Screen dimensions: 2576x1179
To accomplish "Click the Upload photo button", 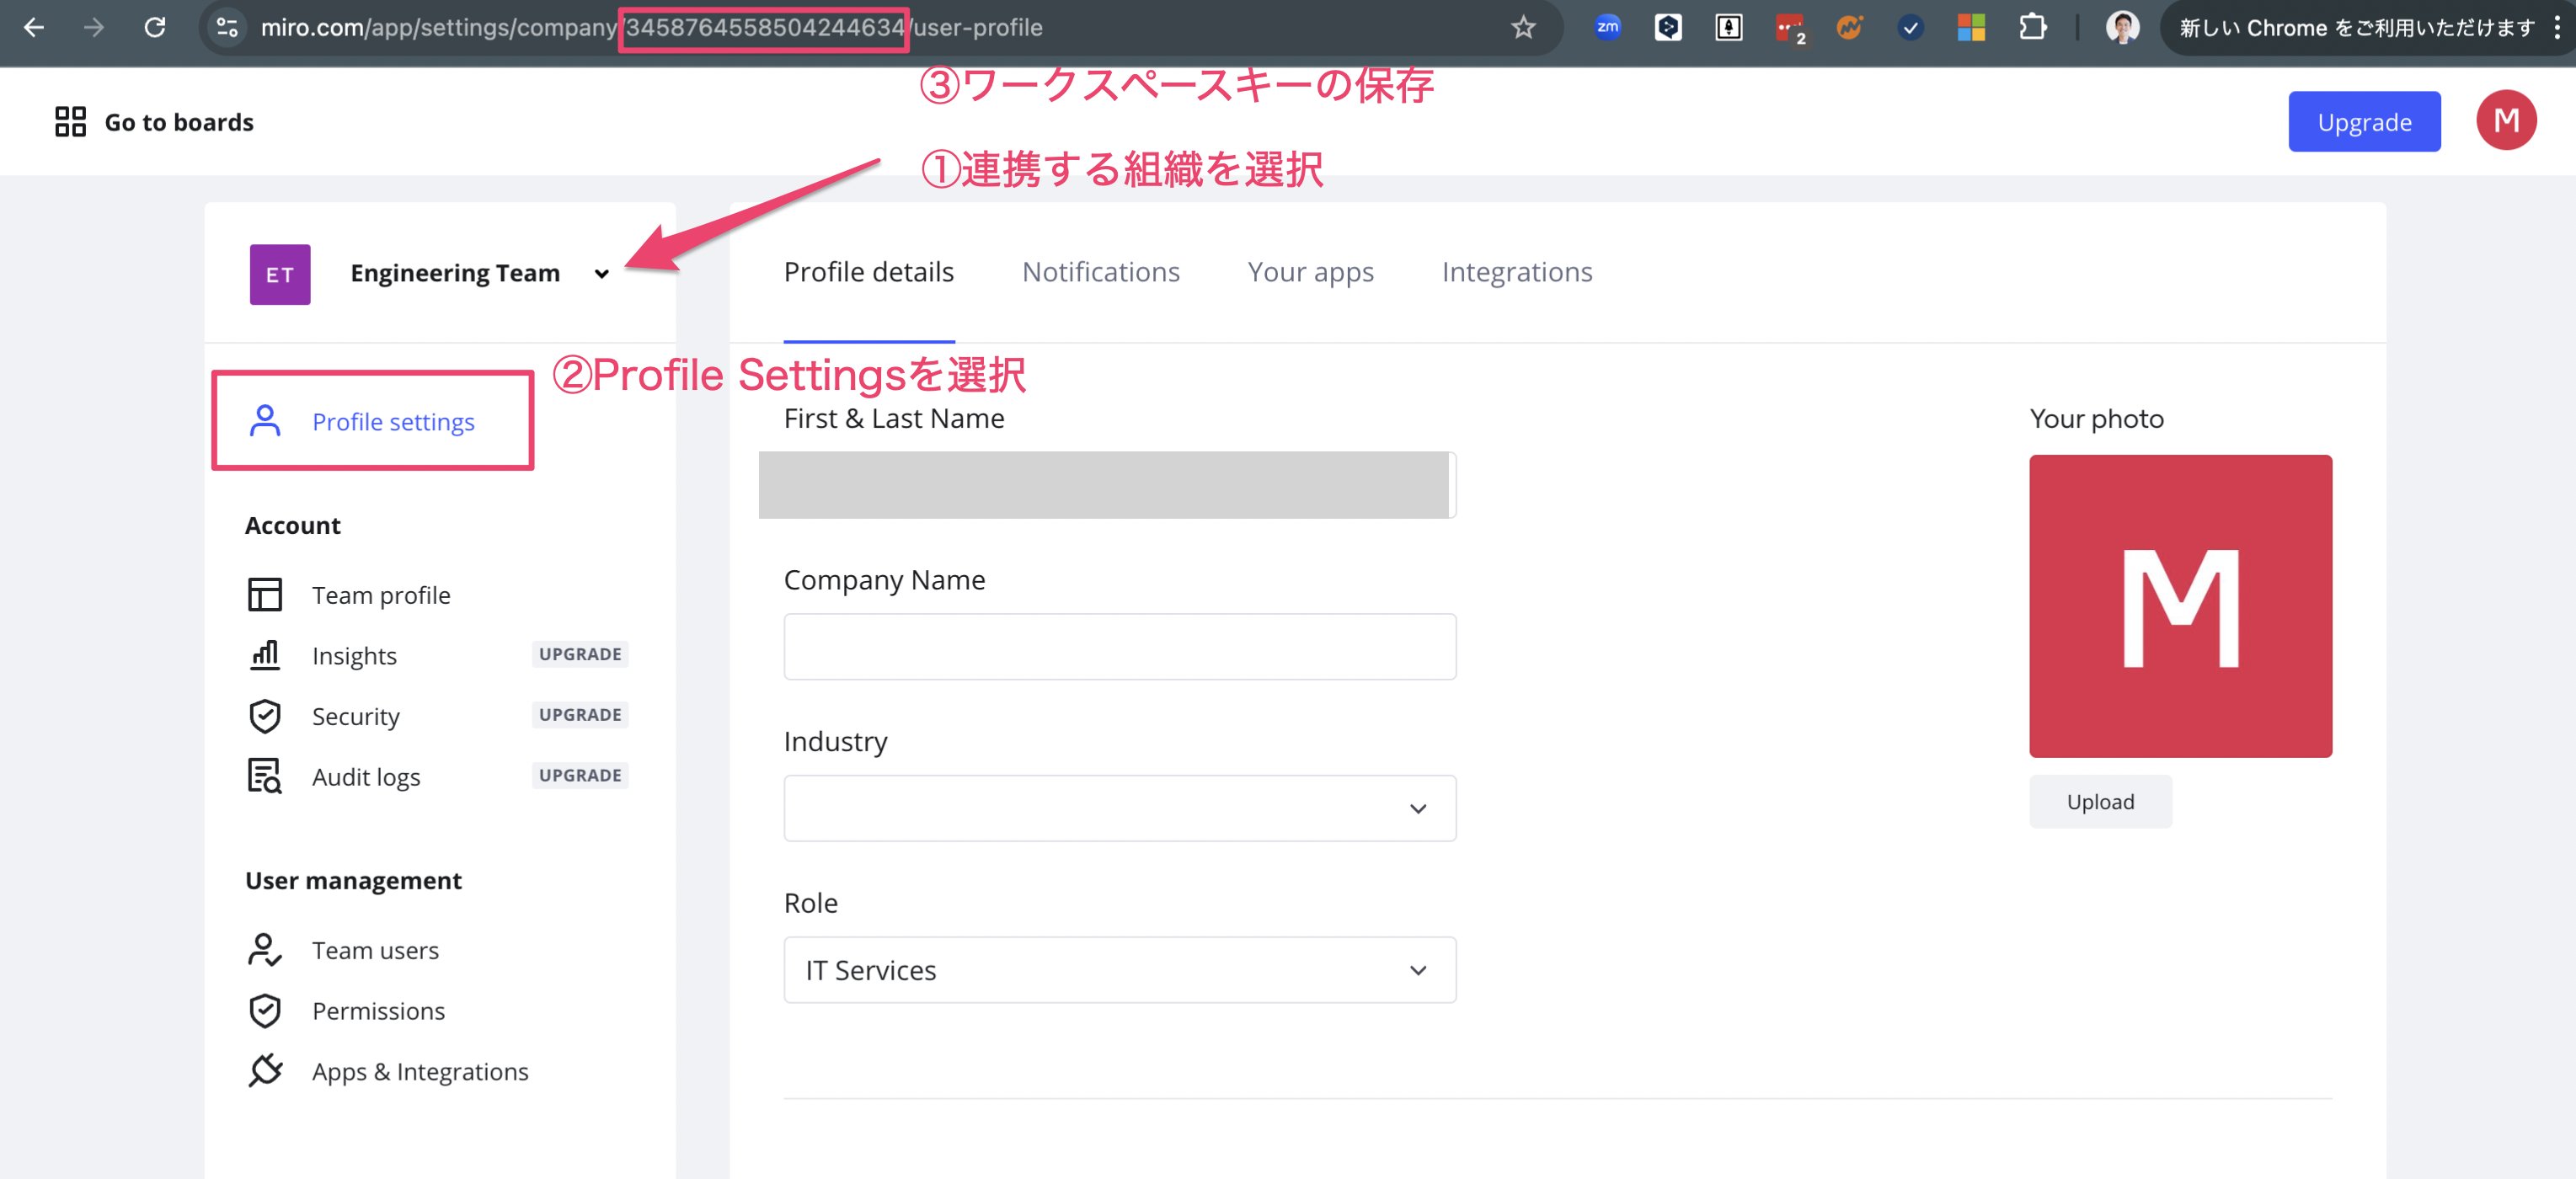I will (2100, 801).
